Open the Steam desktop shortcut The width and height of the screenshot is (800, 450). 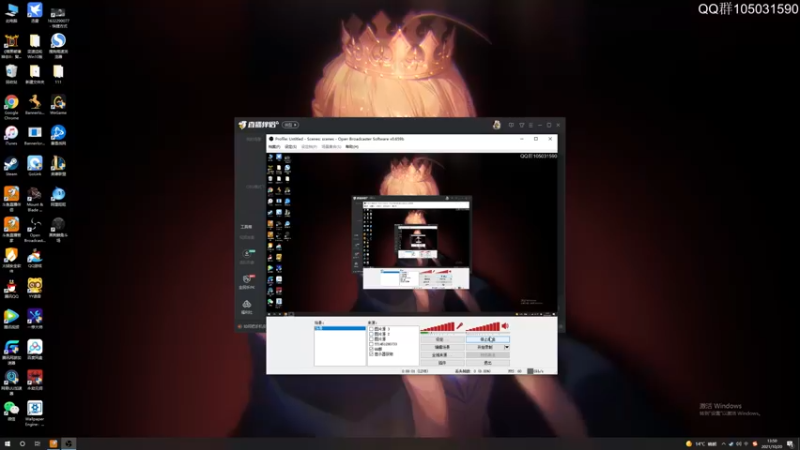pos(11,164)
